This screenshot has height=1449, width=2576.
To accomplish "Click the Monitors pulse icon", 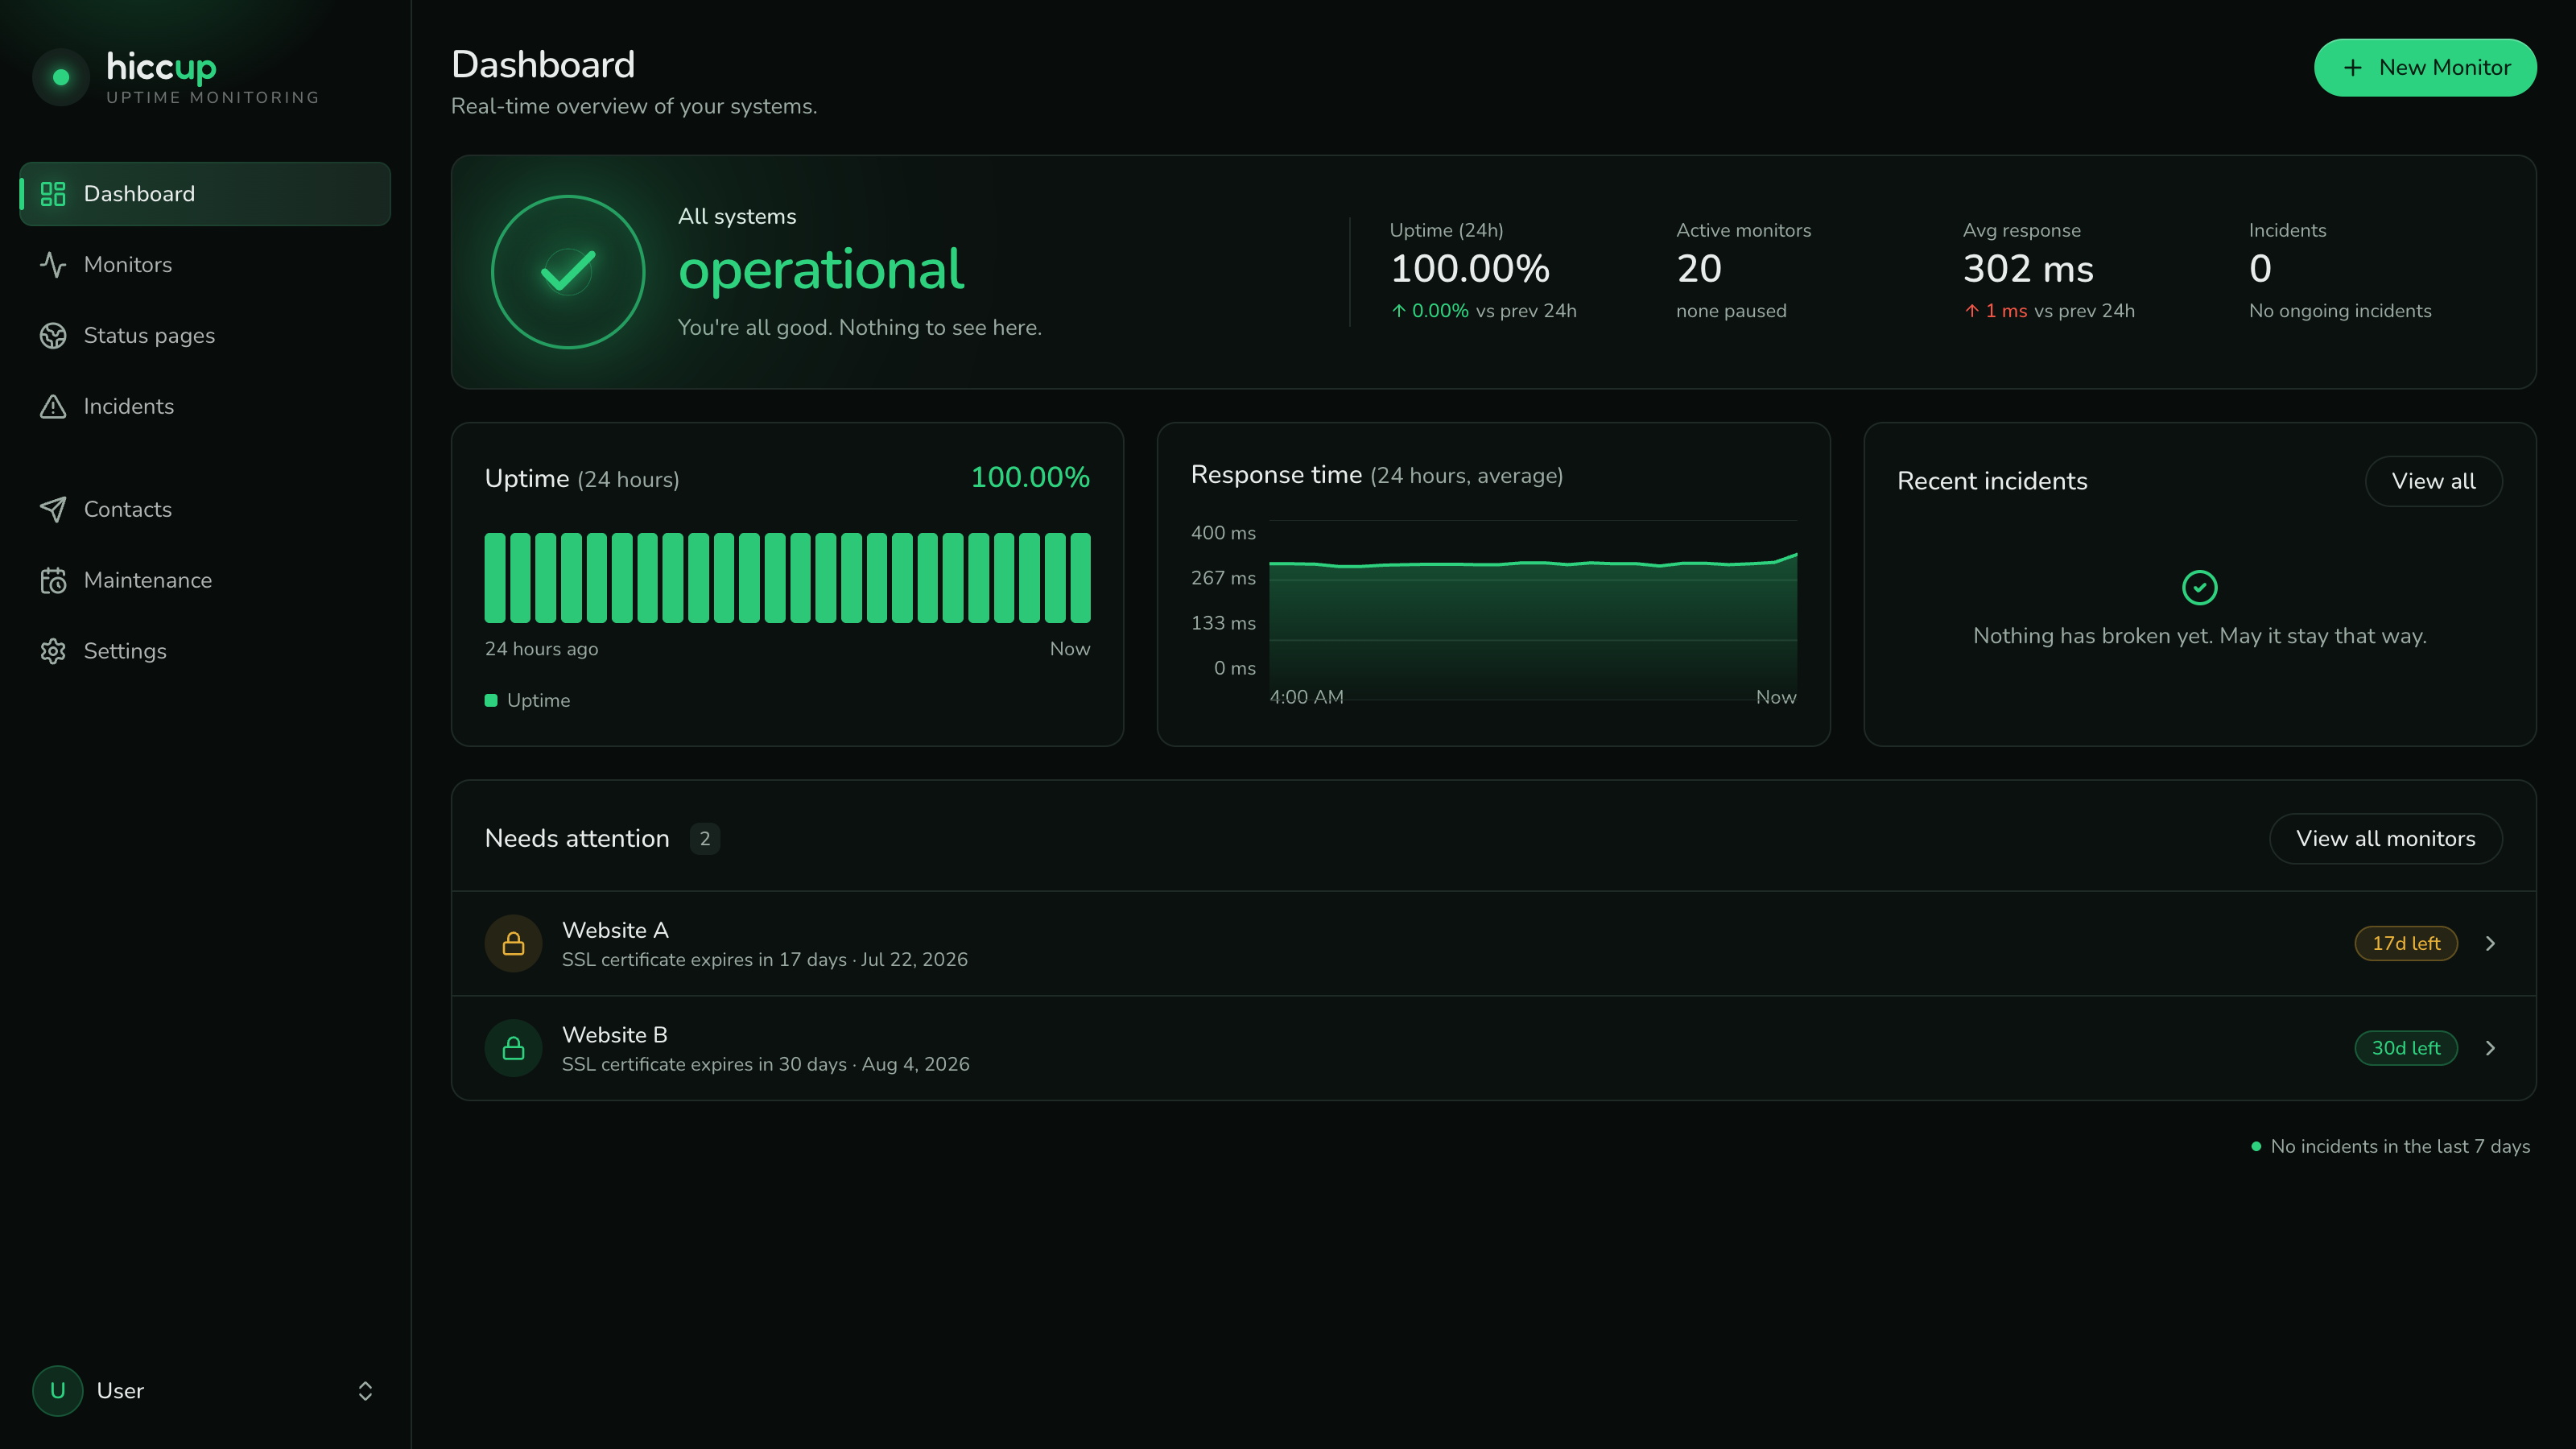I will 53,265.
